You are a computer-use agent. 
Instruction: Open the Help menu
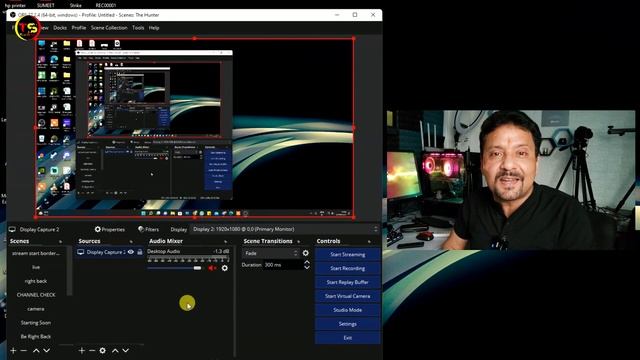[154, 28]
